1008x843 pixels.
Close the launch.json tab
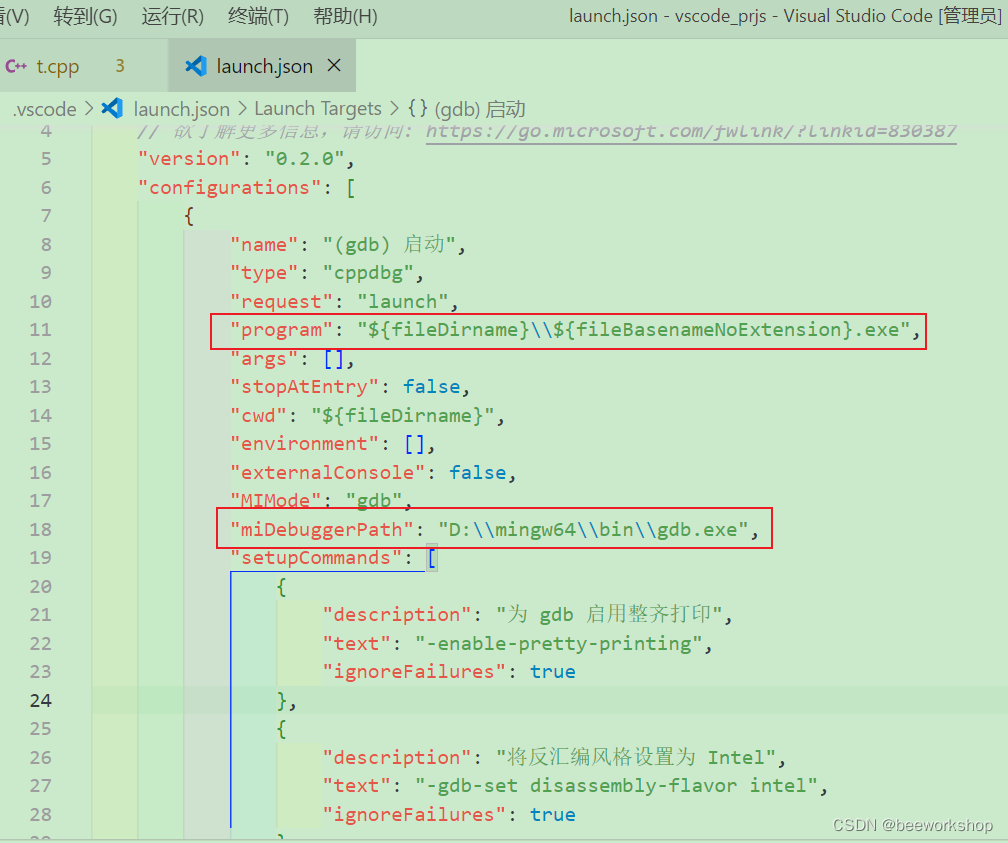pyautogui.click(x=334, y=65)
